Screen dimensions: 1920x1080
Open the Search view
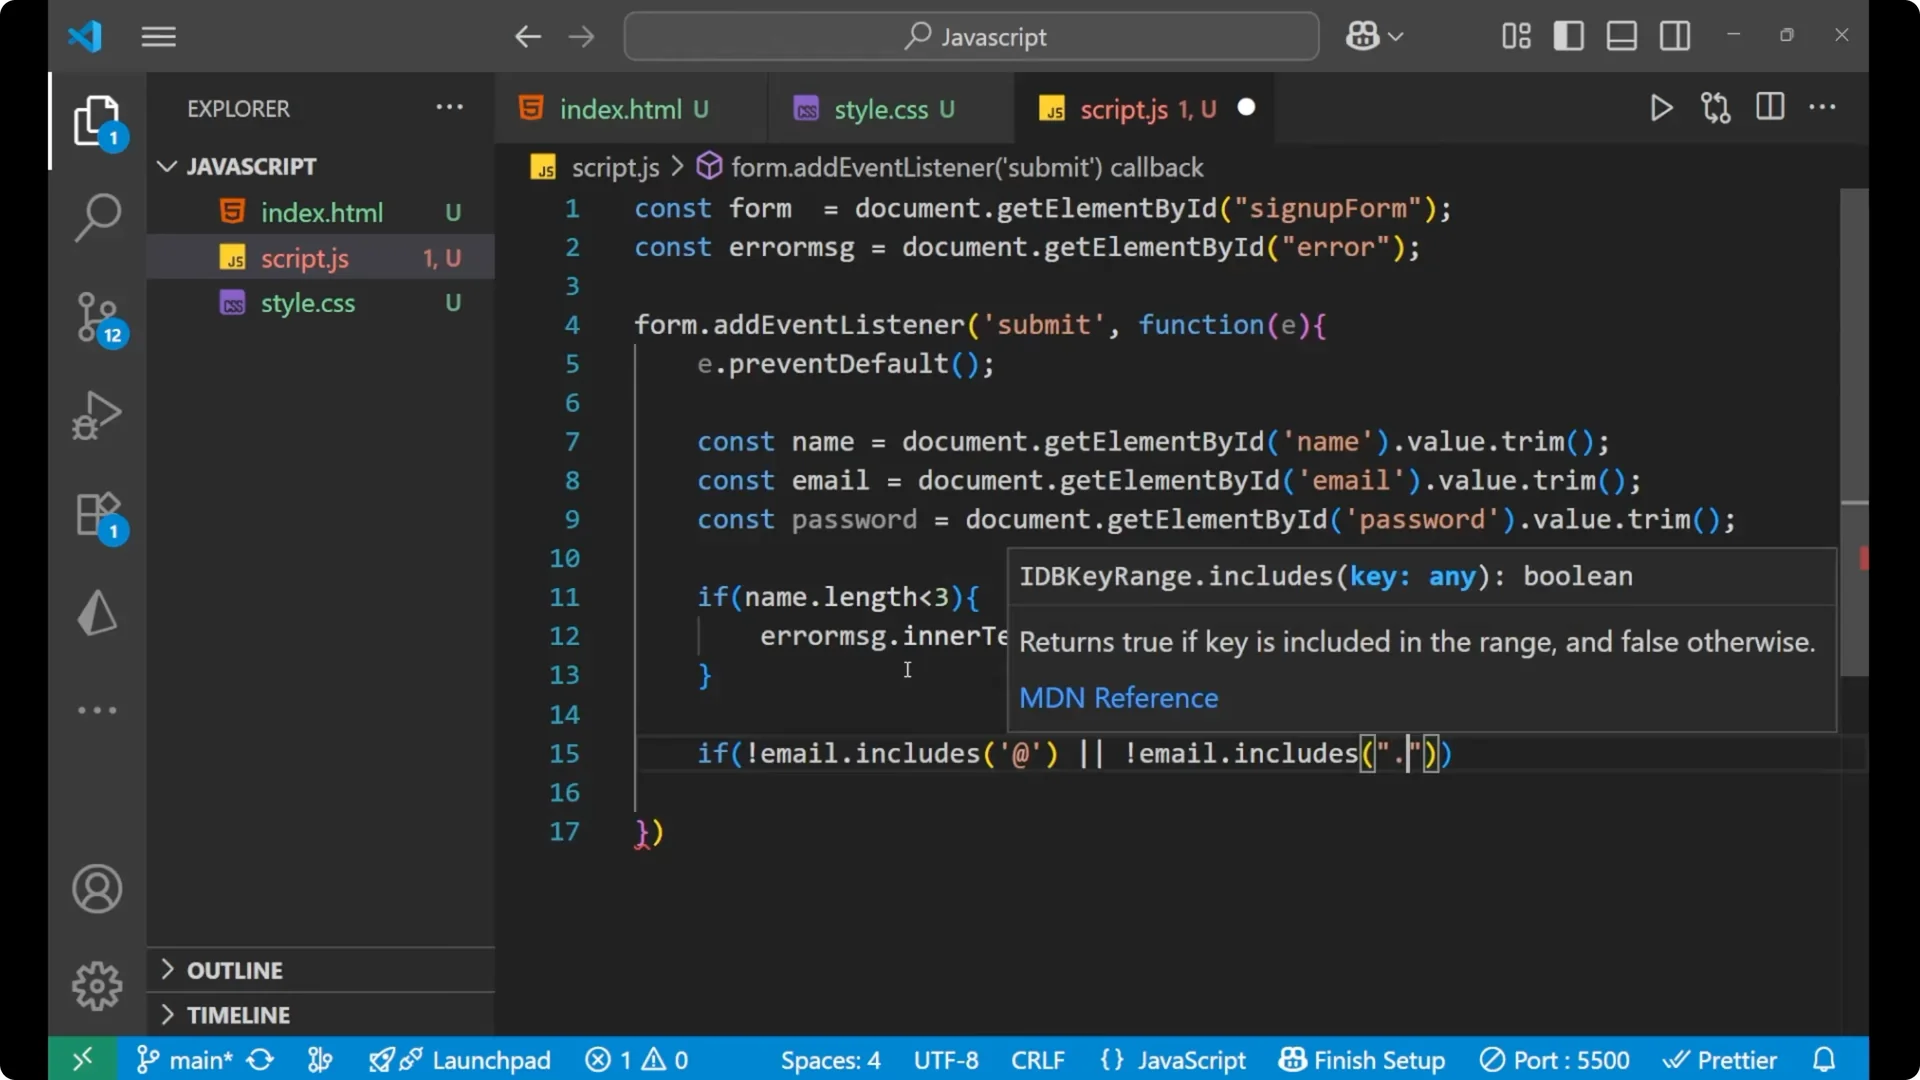point(97,216)
